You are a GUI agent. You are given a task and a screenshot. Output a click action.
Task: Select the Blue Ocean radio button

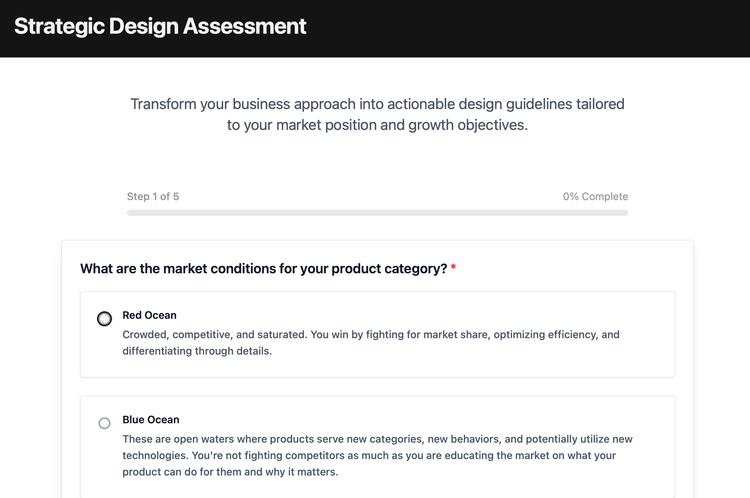click(x=104, y=423)
